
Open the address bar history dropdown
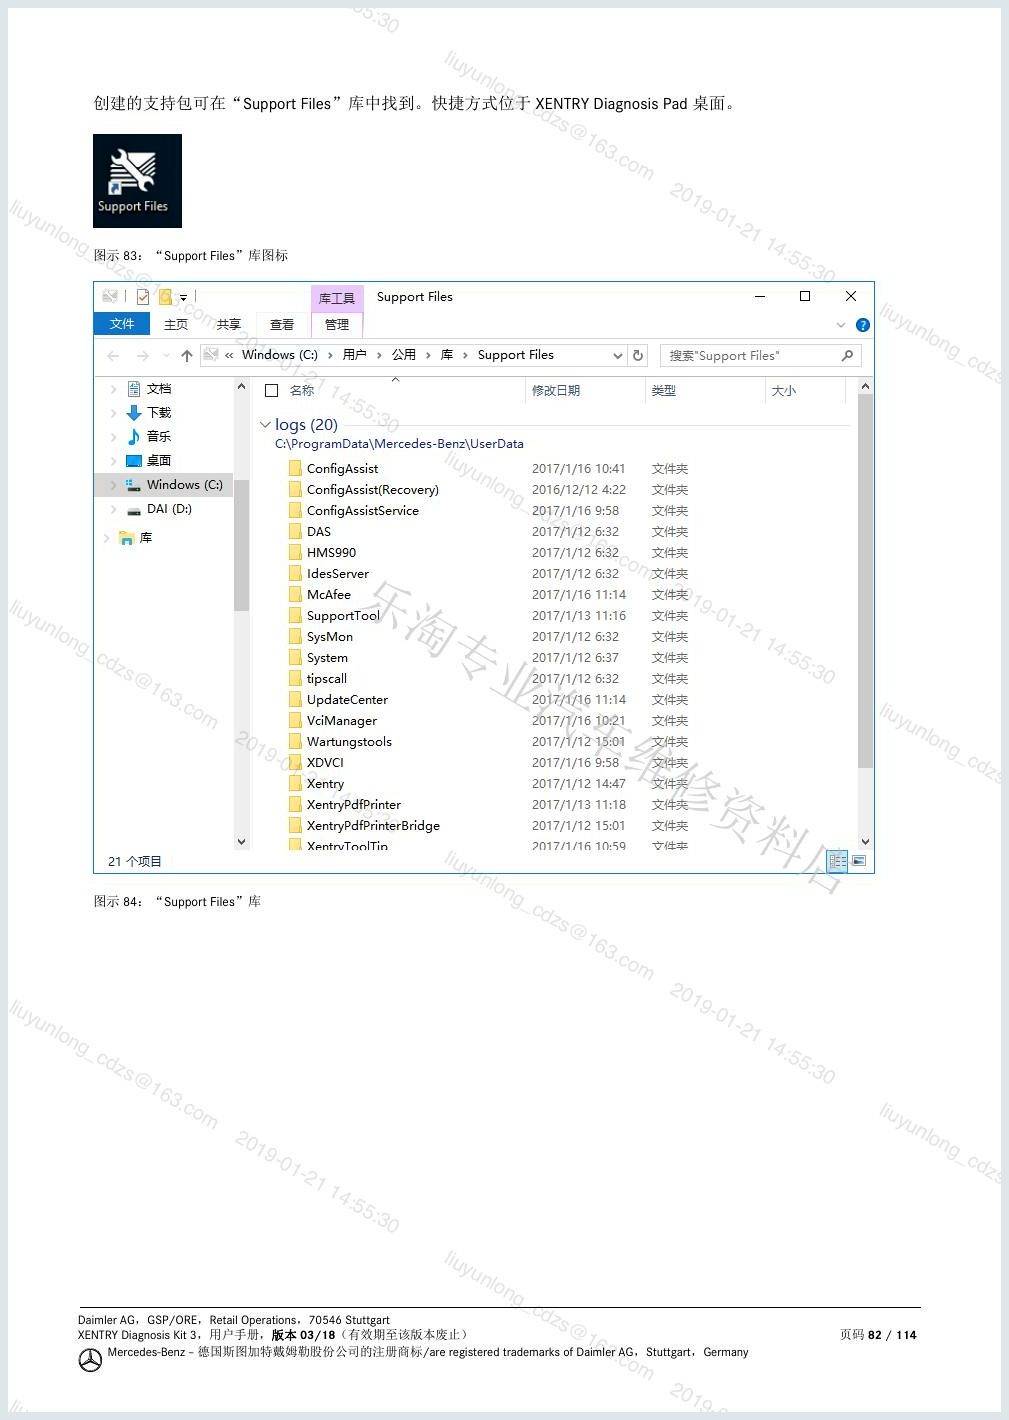click(x=617, y=355)
